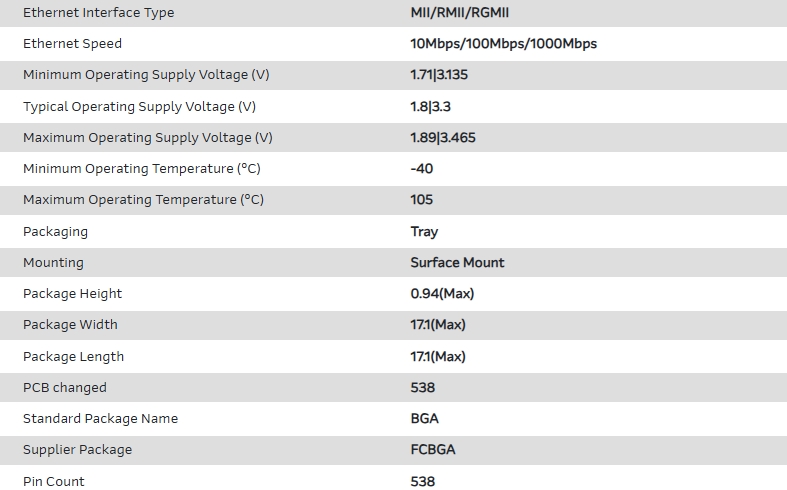
Task: Click the 1.89|3.465 maximum voltage value
Action: point(443,138)
